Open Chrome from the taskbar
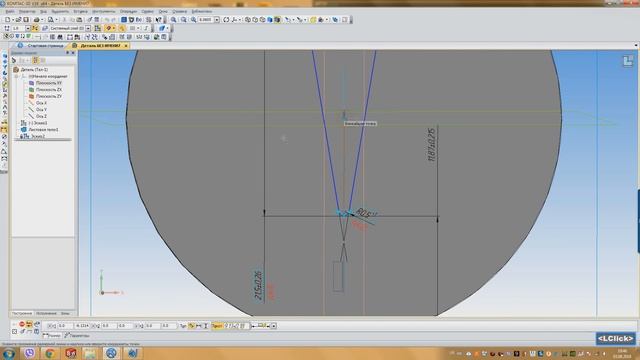Image resolution: width=640 pixels, height=360 pixels. [50, 353]
